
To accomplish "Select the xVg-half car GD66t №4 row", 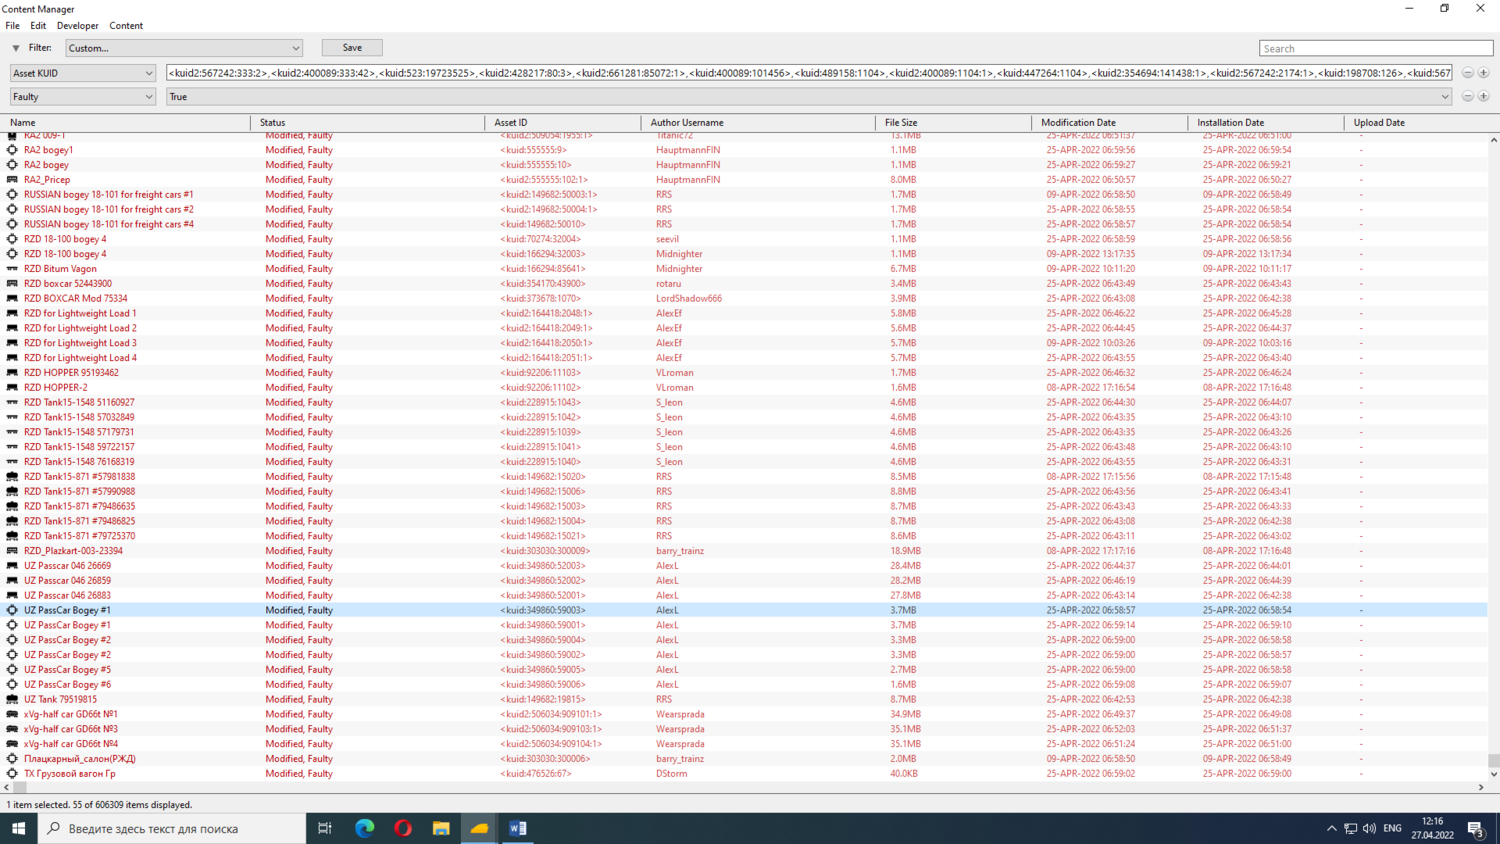I will 743,744.
